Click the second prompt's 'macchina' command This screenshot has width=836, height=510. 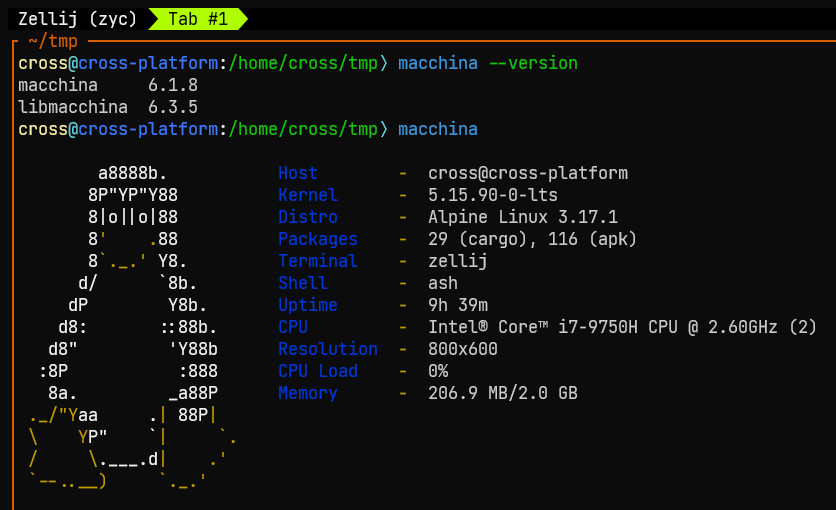438,129
